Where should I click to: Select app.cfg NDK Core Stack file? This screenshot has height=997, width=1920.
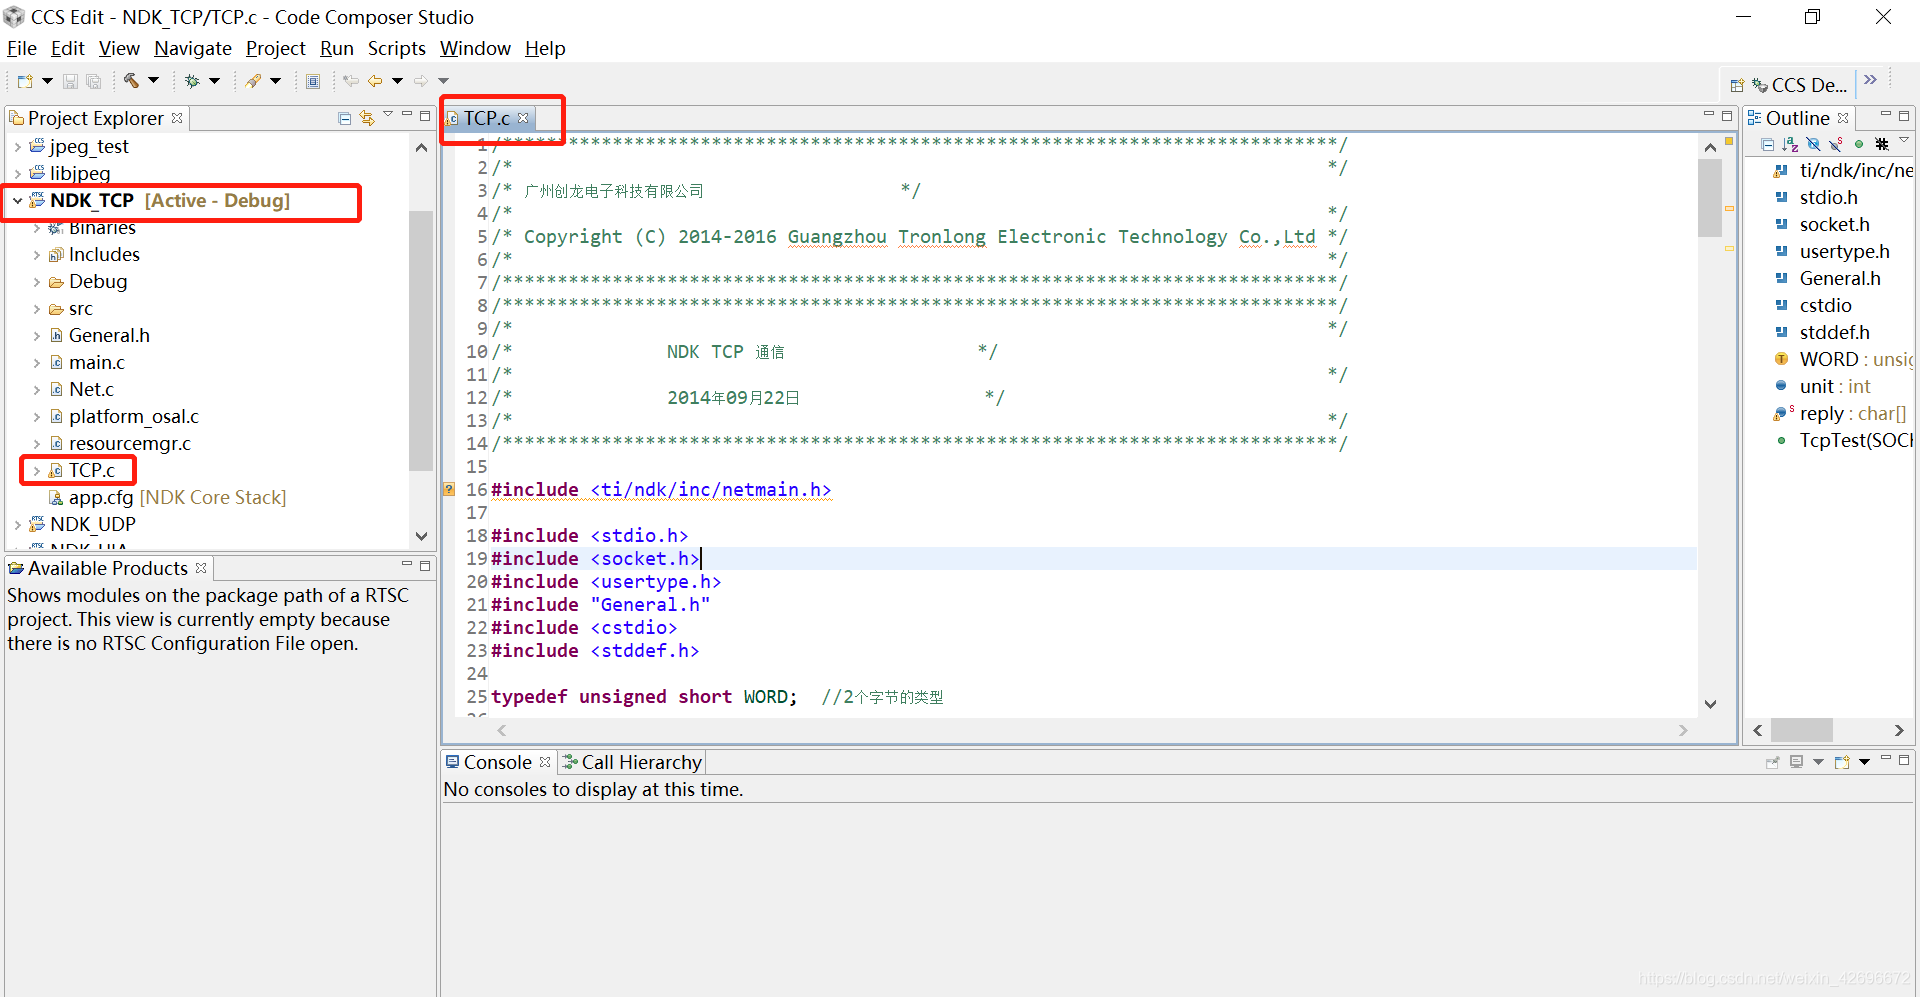pos(177,498)
